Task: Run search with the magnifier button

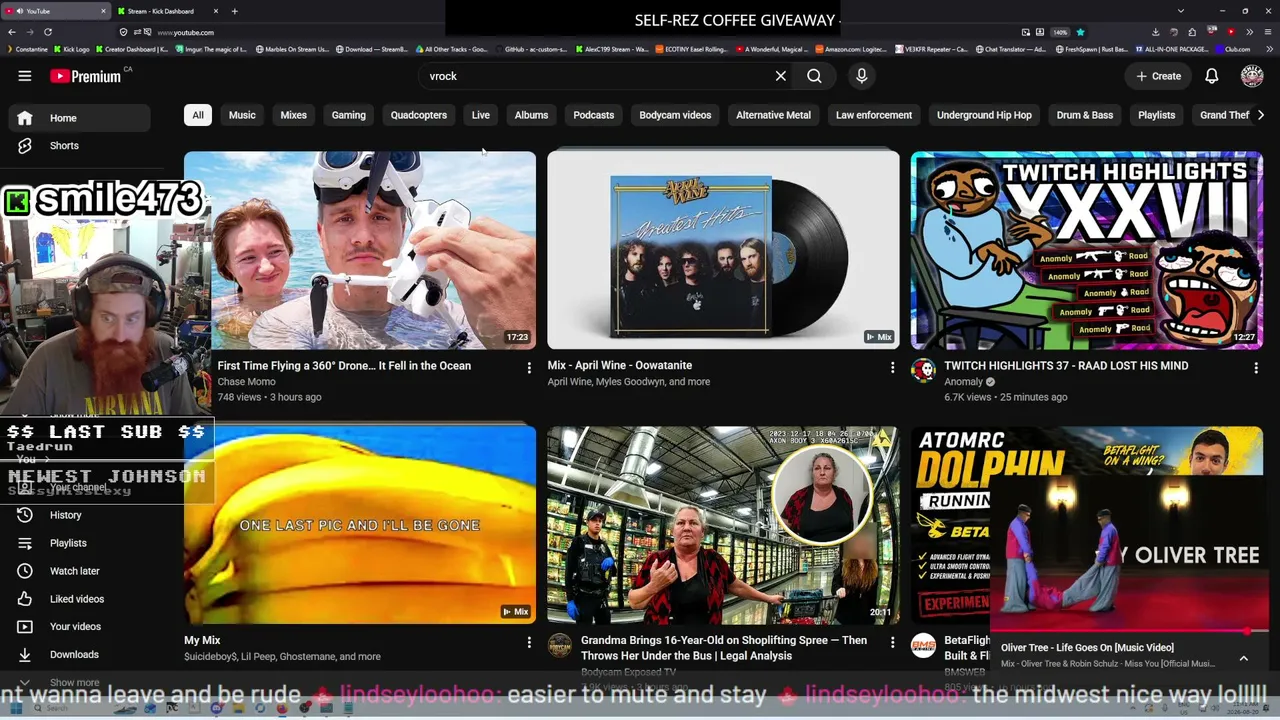Action: [814, 76]
